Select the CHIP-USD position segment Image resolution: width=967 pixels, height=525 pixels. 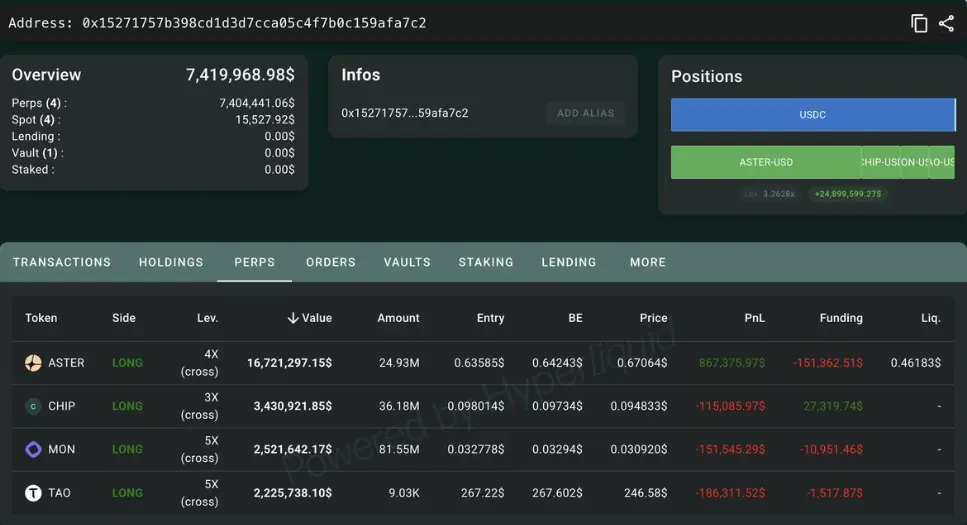point(881,162)
